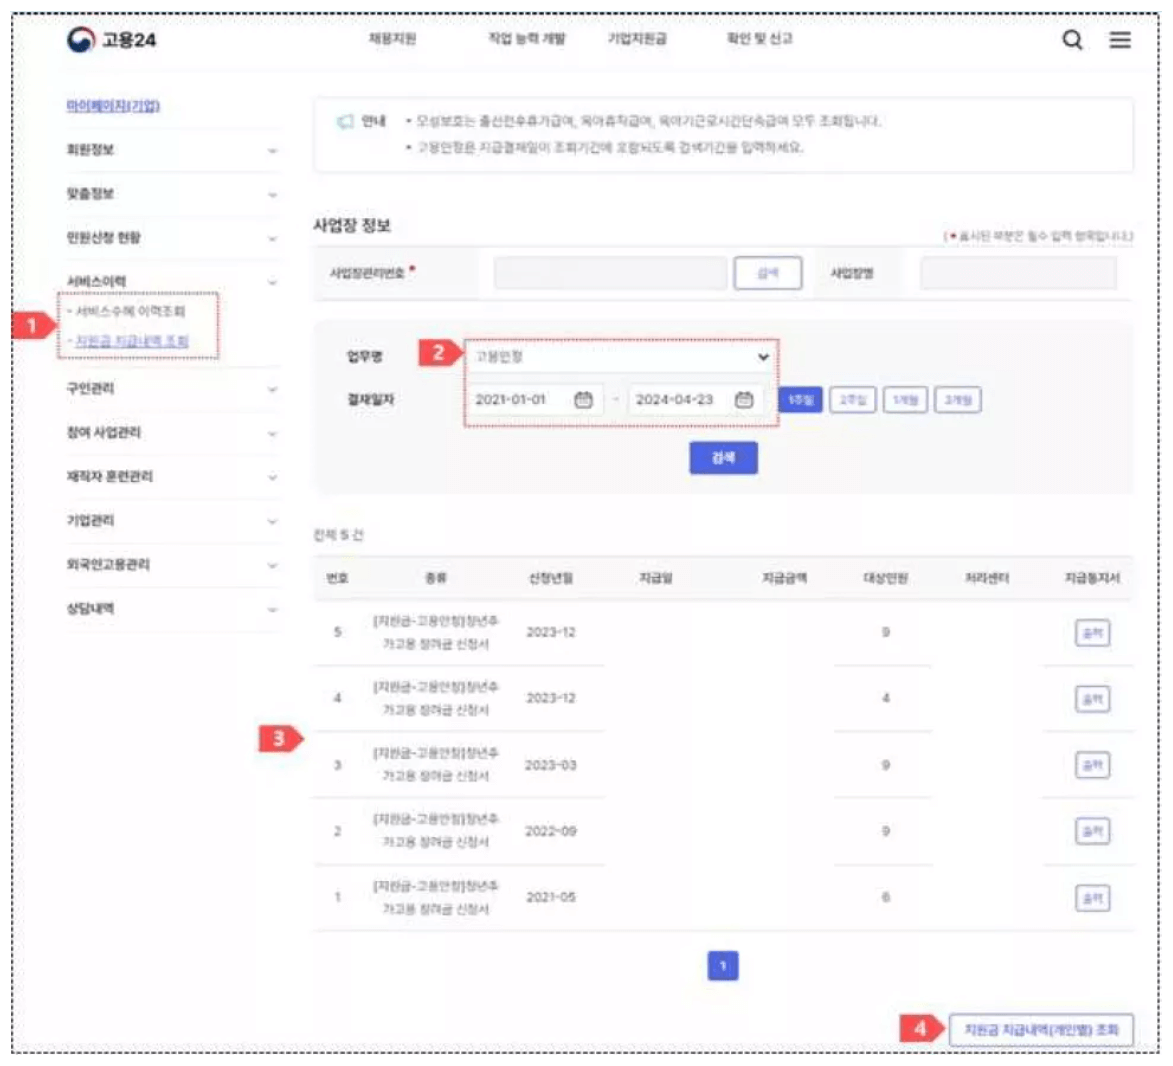Click the 출력 button for row 1
1173x1066 pixels.
1092,898
